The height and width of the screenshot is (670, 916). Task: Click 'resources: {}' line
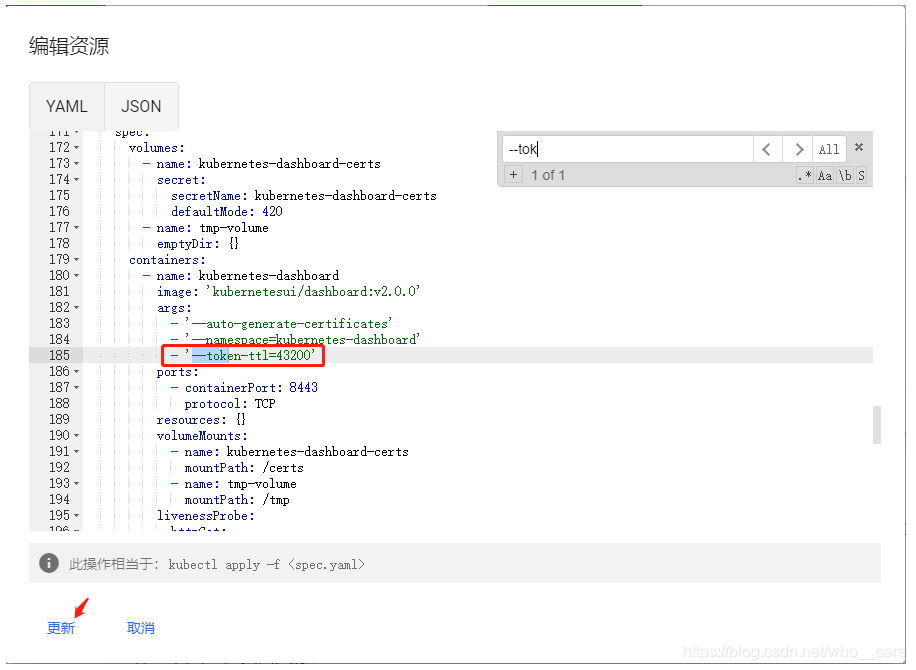pos(202,419)
